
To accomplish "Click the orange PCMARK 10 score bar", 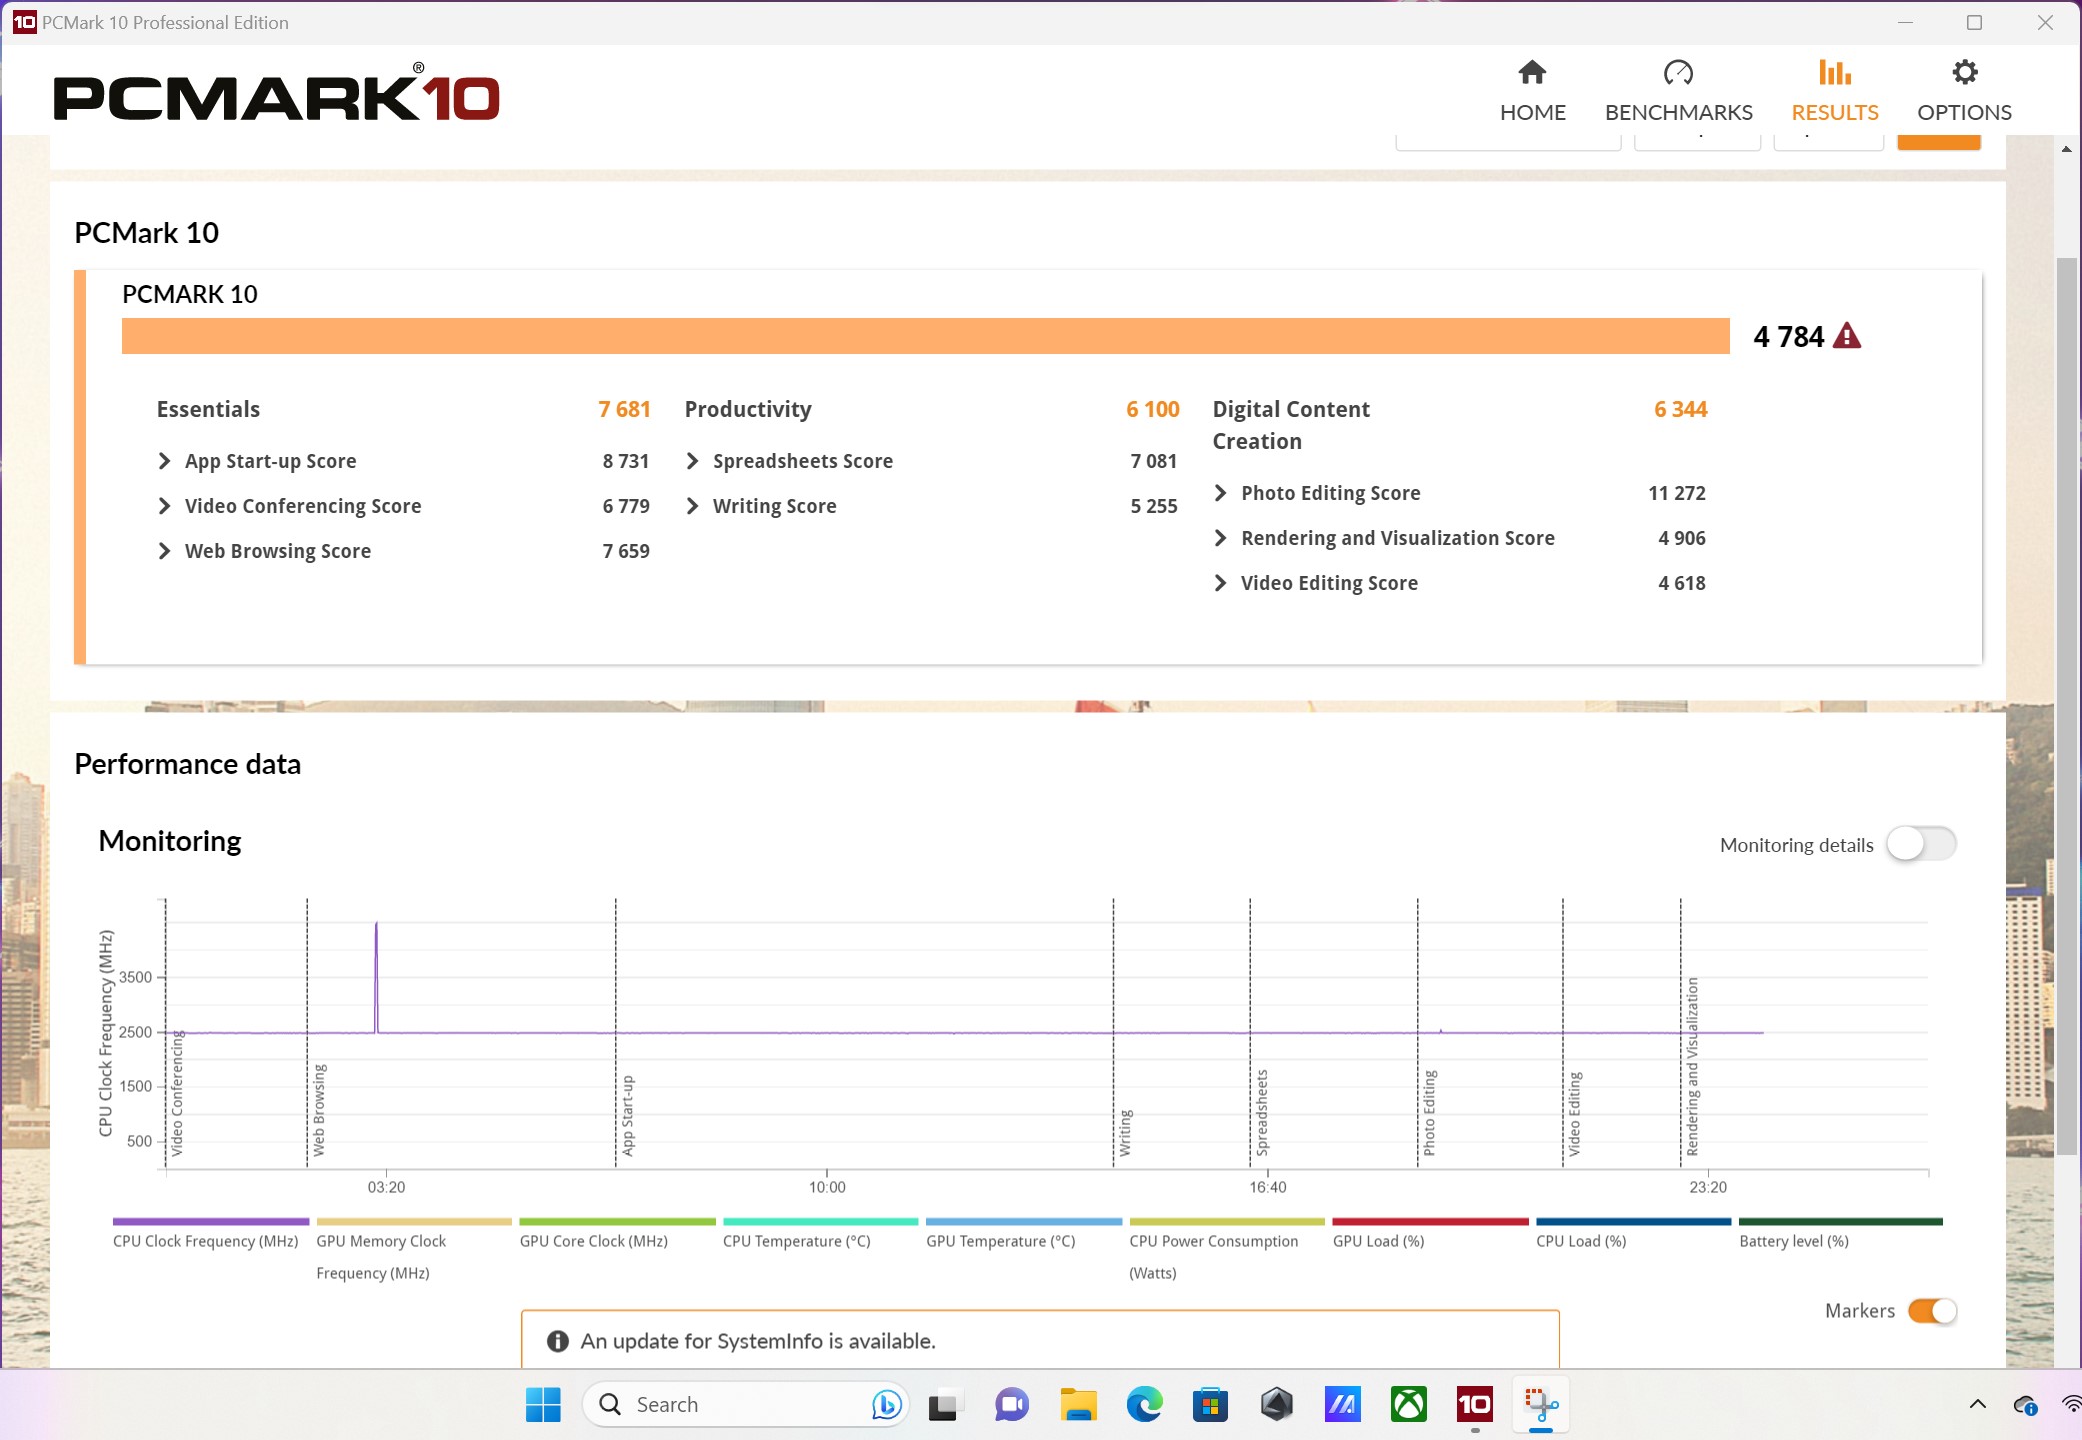I will click(x=925, y=336).
